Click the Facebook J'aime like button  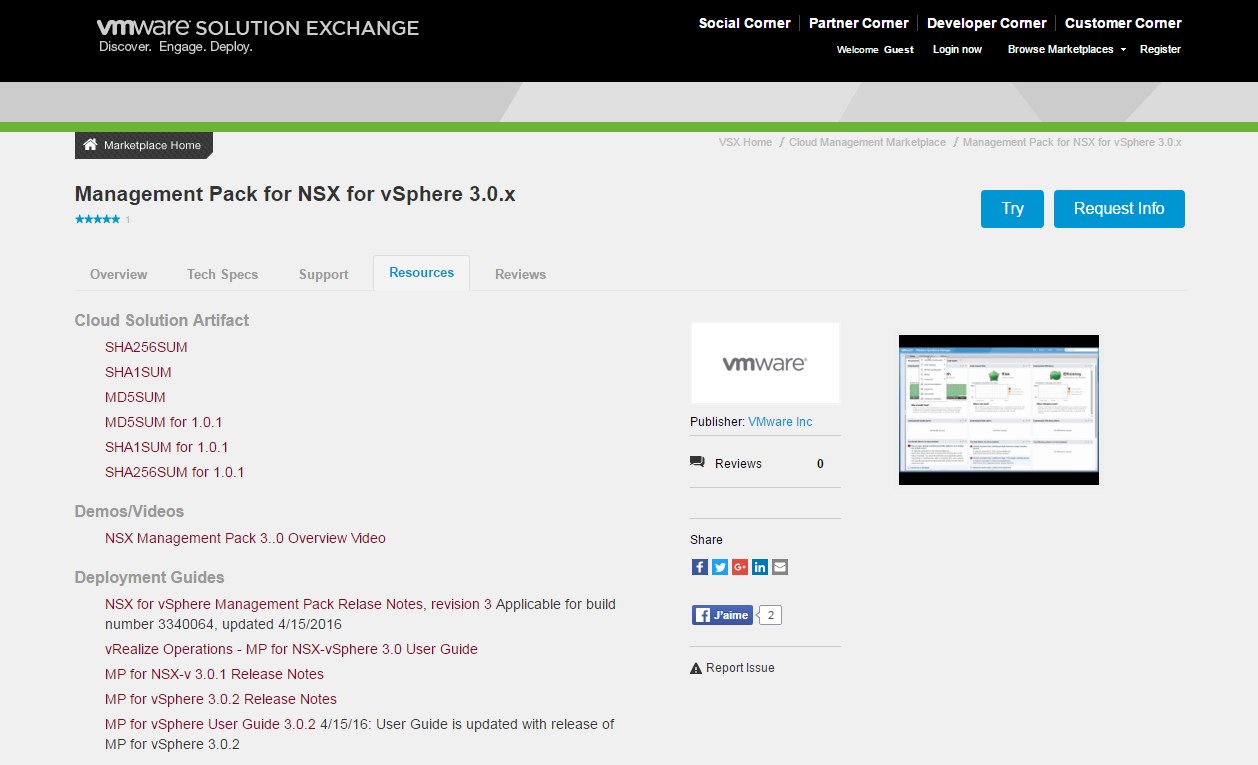(722, 615)
